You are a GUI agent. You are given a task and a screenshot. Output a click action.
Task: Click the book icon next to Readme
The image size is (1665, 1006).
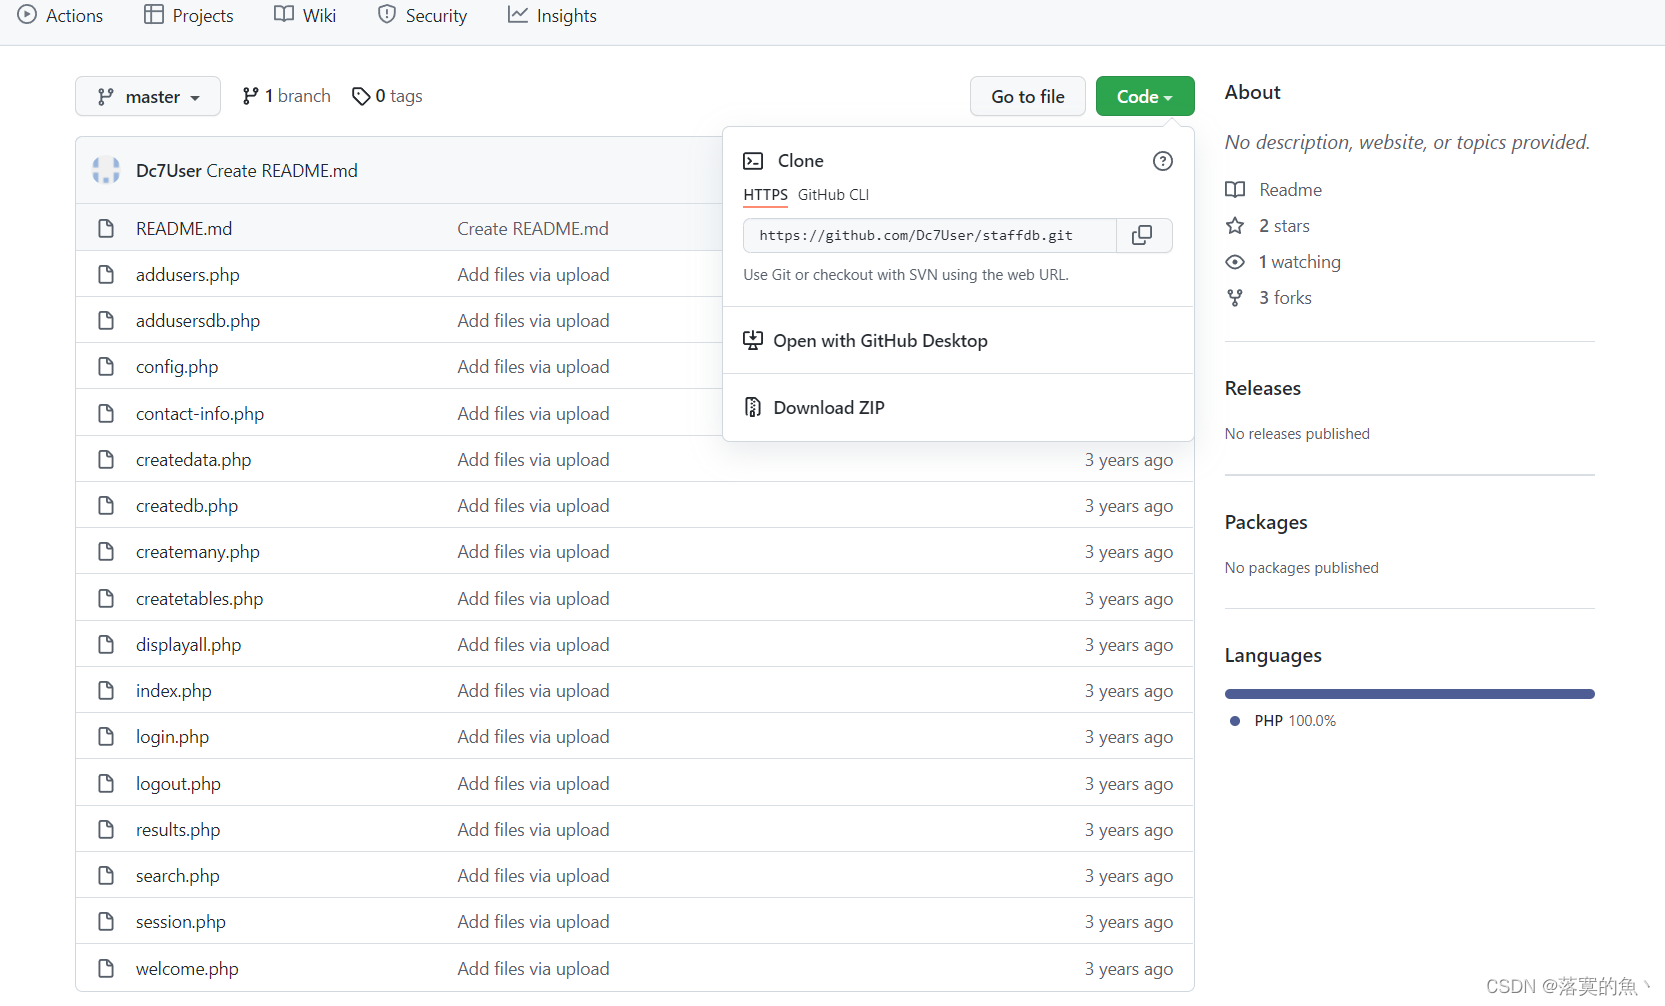(x=1236, y=190)
